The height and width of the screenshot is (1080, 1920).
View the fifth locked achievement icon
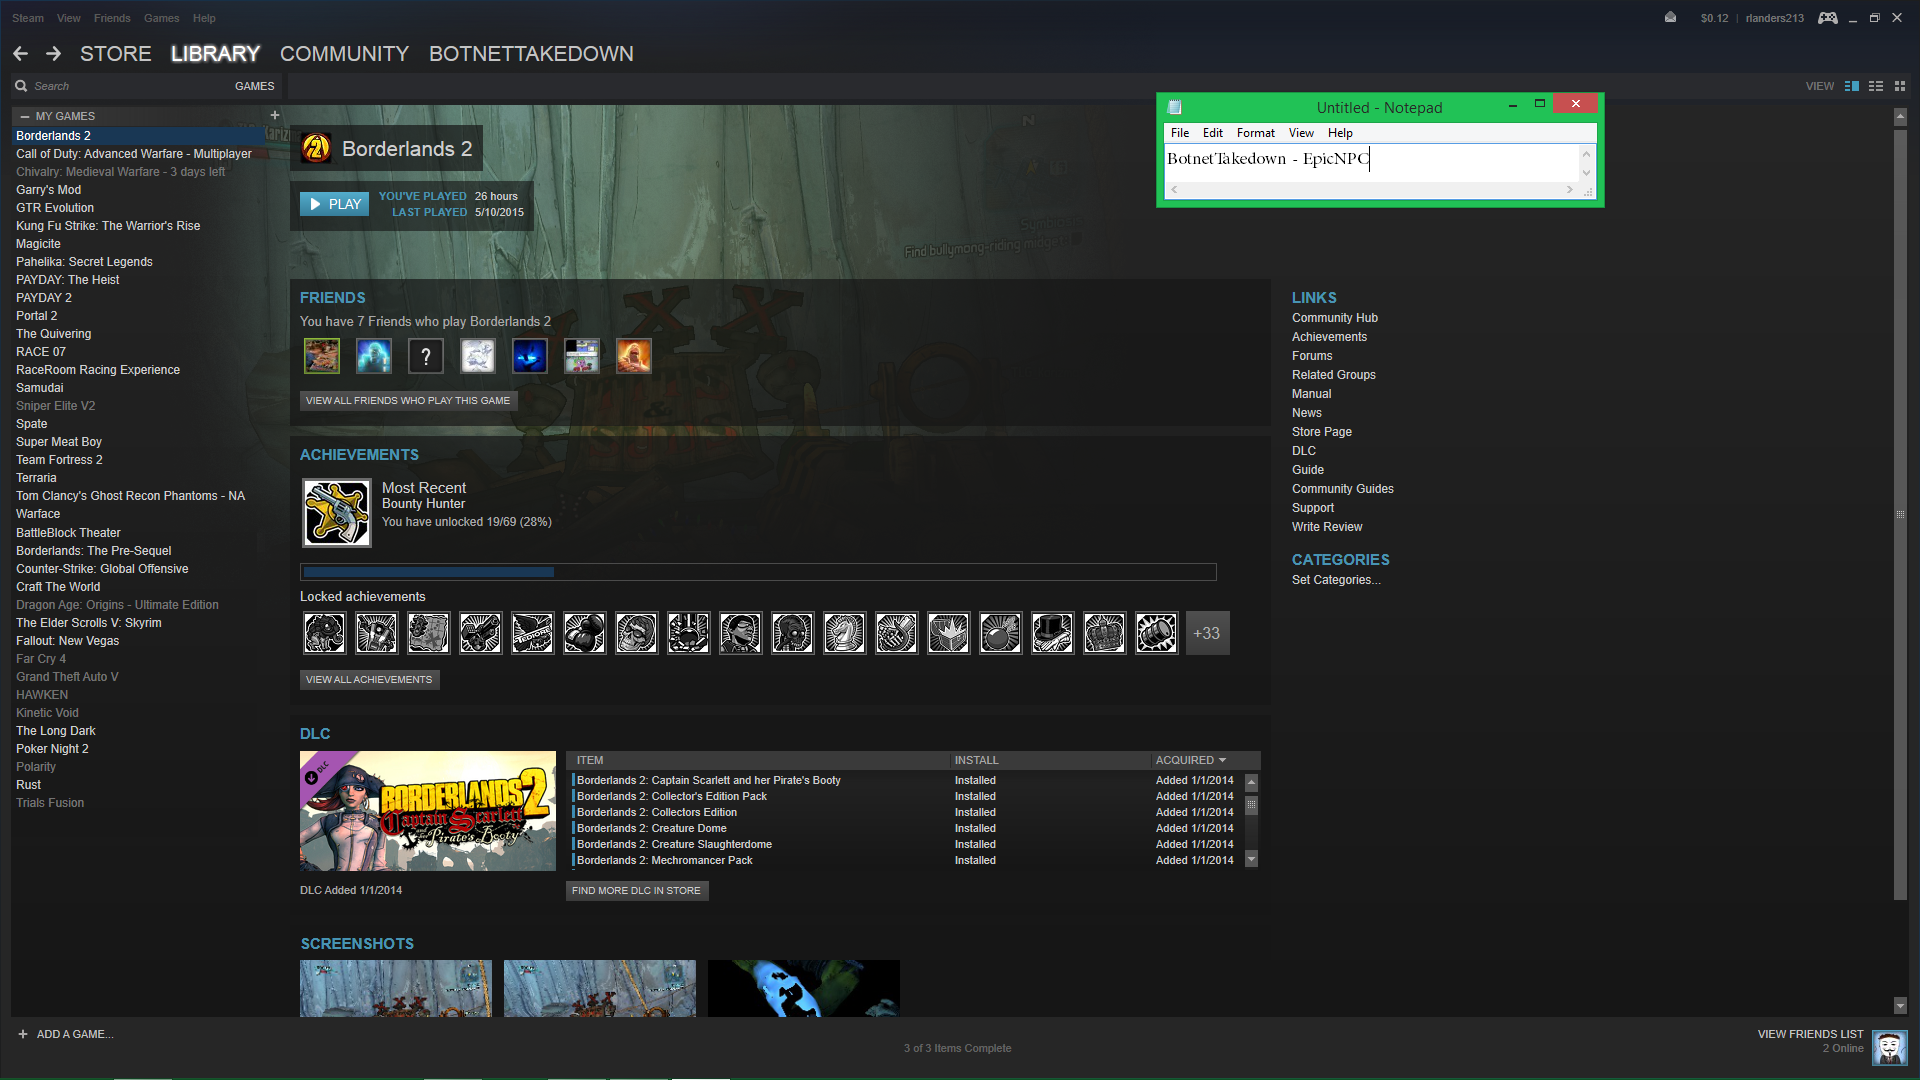[533, 633]
